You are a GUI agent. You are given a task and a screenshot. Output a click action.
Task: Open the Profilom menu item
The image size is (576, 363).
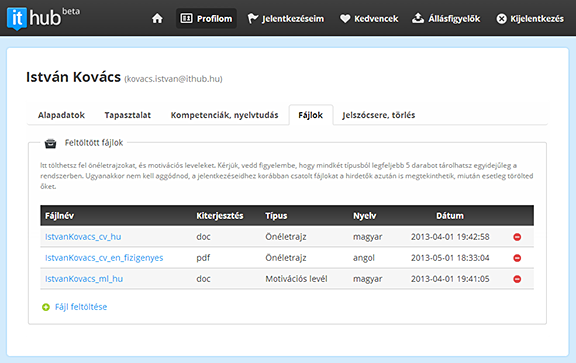(x=206, y=18)
